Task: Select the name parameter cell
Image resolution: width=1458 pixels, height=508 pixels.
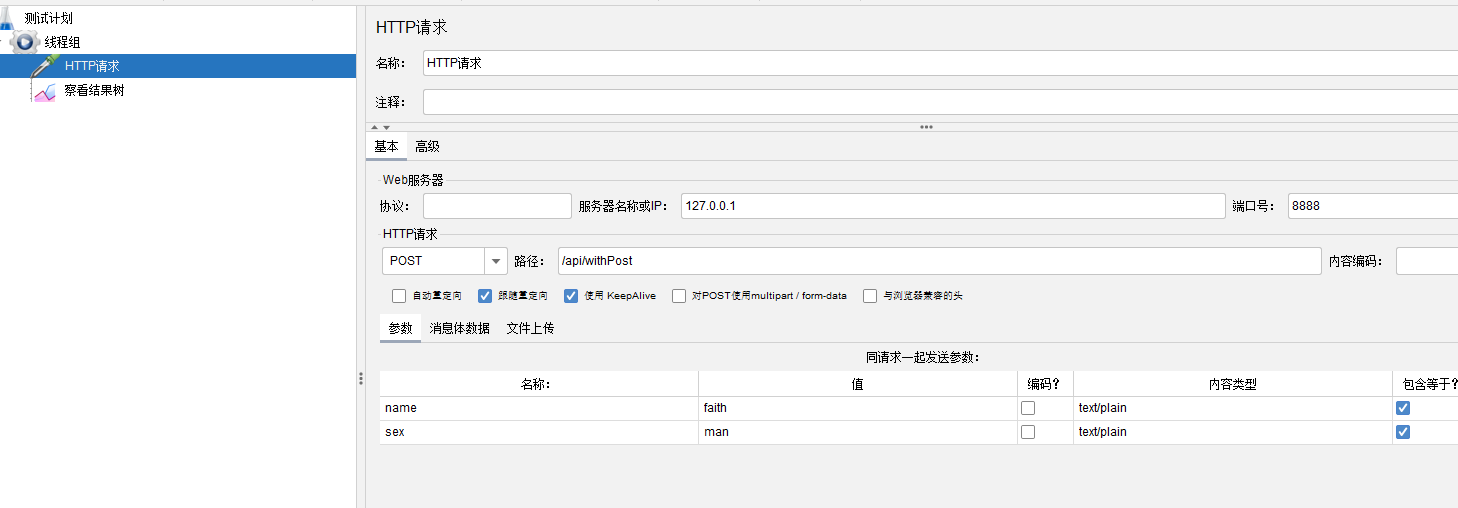Action: coord(539,408)
